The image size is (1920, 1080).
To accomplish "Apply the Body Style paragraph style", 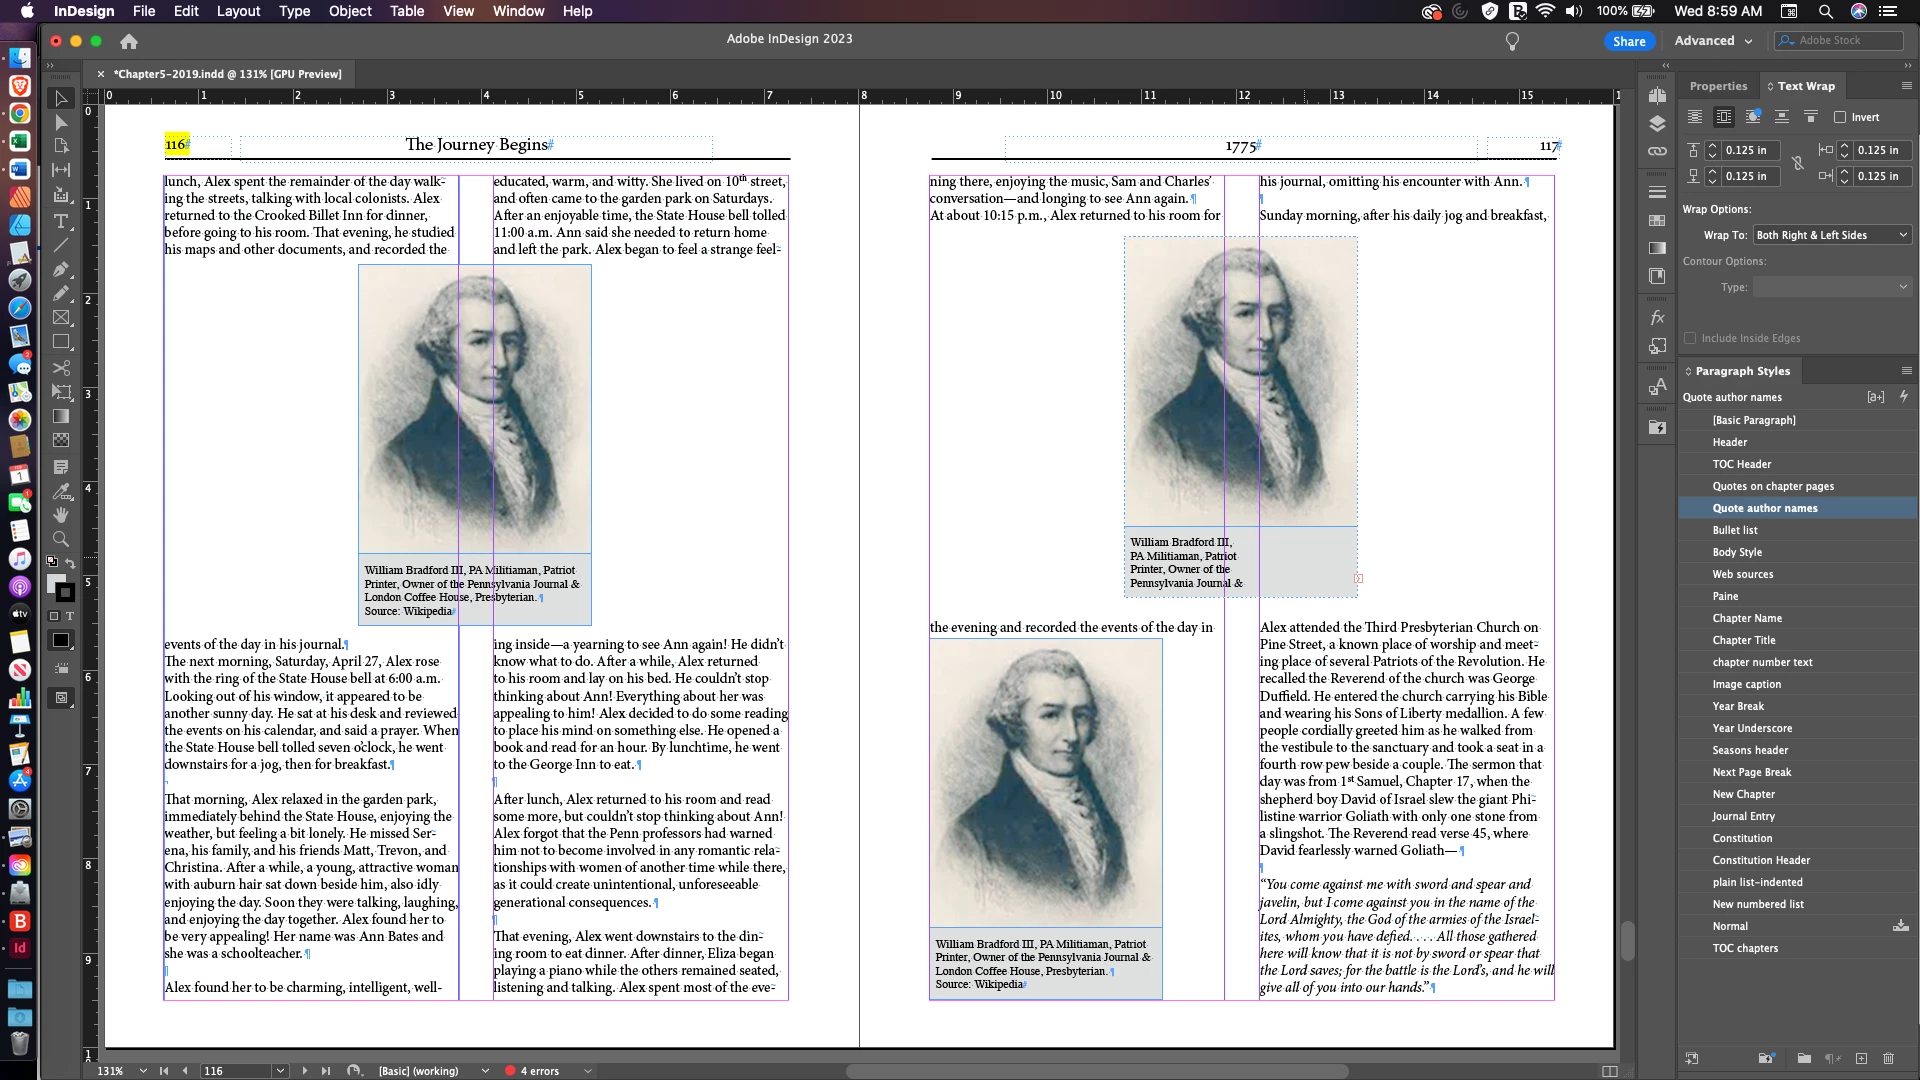I will point(1737,552).
